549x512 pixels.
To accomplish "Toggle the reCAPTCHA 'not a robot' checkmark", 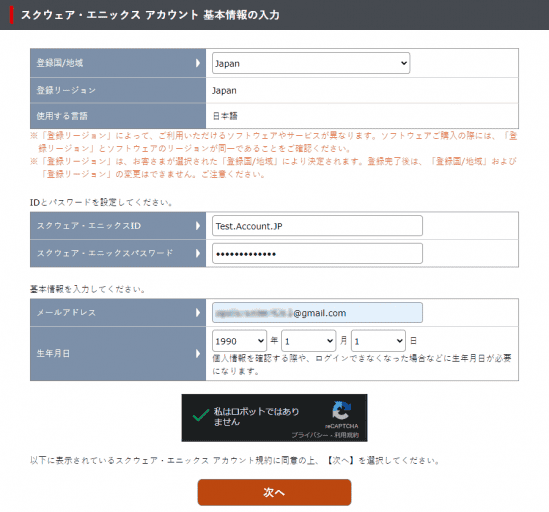I will [x=201, y=415].
